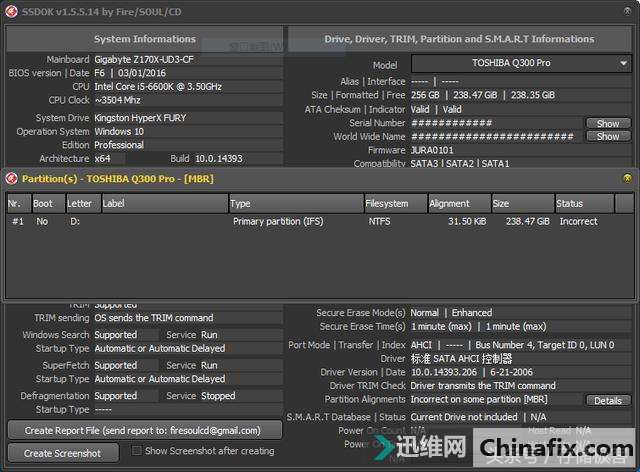640x472 pixels.
Task: Click the NTFS filesystem cell
Action: pos(380,221)
